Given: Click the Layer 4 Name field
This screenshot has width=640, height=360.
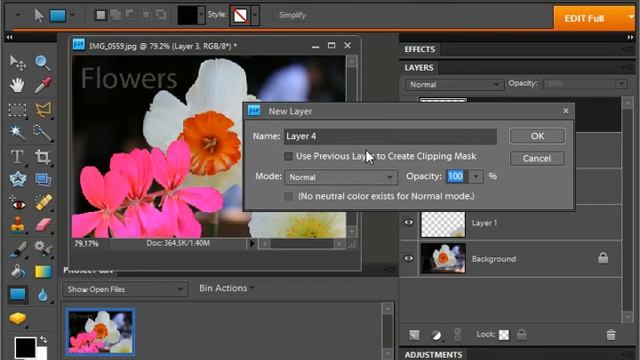Looking at the screenshot, I should (x=390, y=136).
